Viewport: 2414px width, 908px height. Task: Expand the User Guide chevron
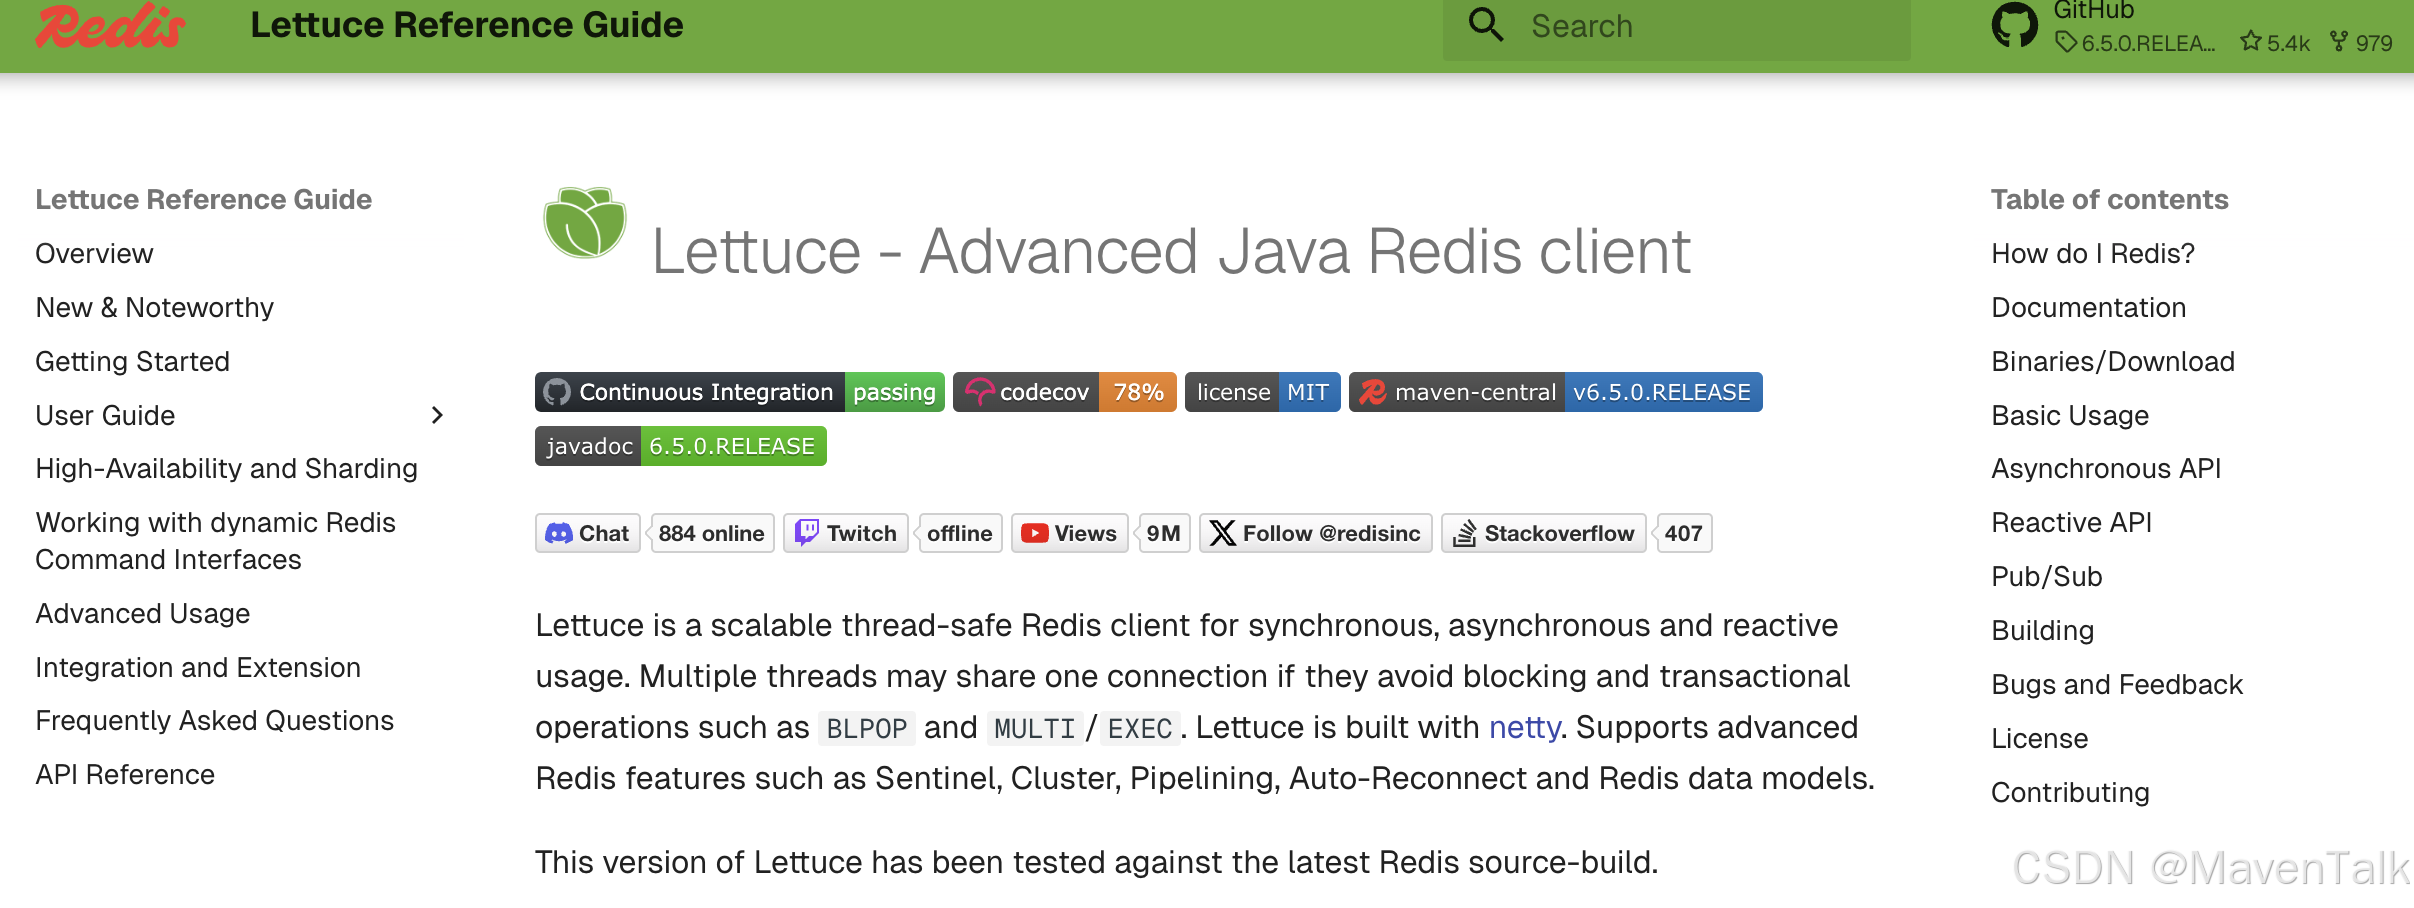(437, 415)
